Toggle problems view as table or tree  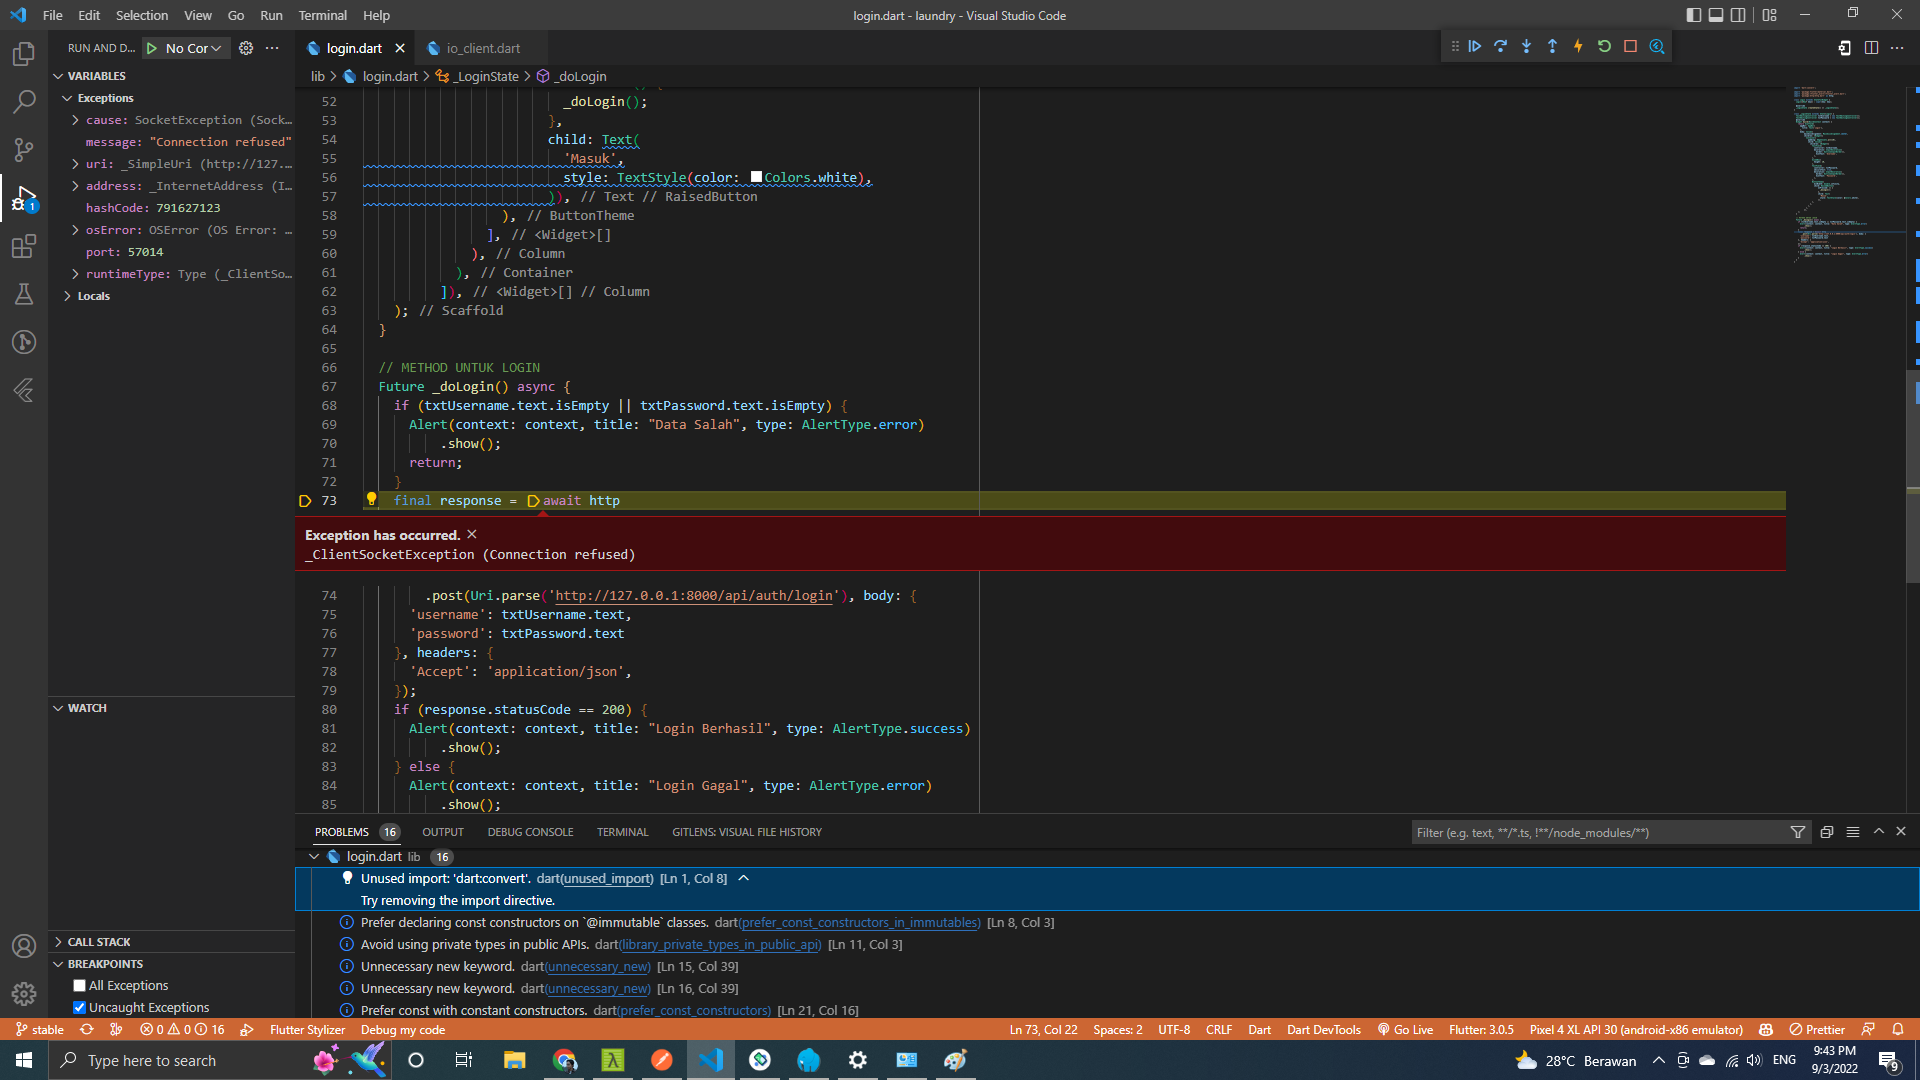coord(1853,832)
